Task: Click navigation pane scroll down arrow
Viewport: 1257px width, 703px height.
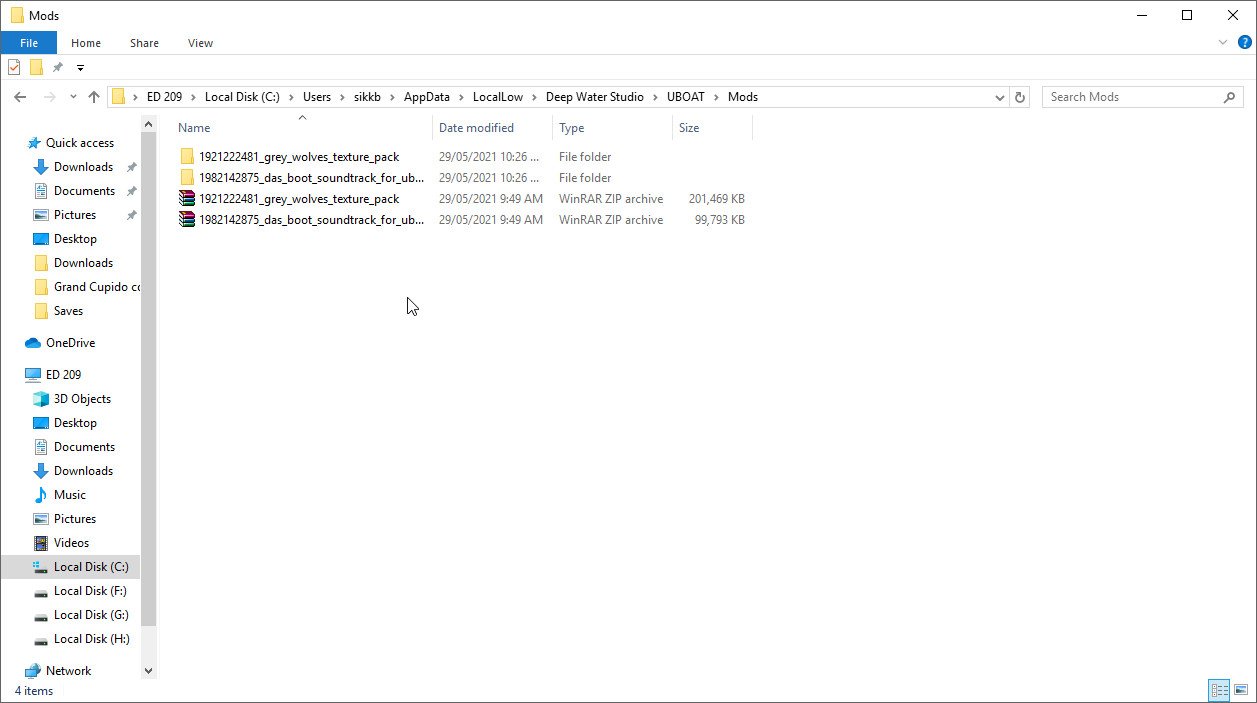Action: (149, 671)
